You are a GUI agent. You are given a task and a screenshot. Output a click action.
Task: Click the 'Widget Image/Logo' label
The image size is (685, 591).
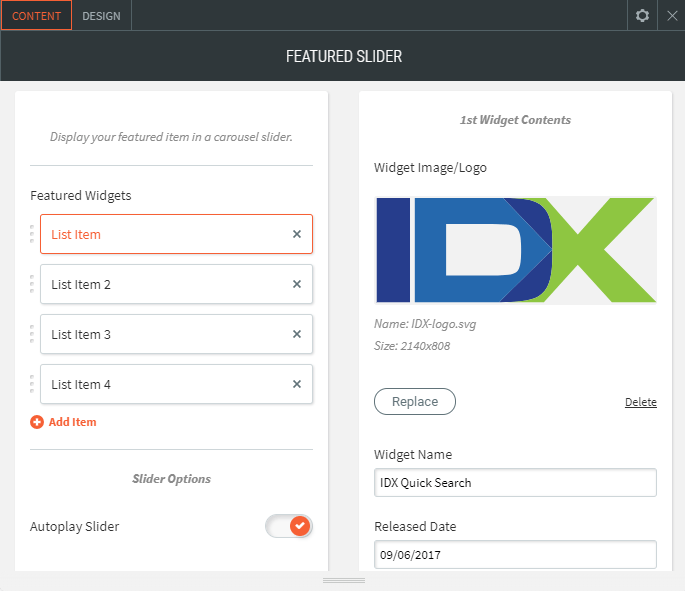point(430,168)
